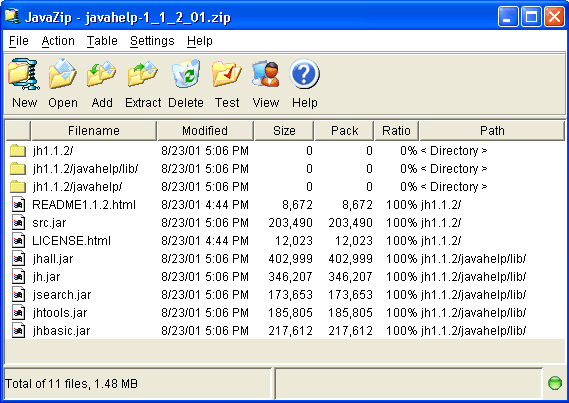Sort by the Path column header

tap(492, 131)
